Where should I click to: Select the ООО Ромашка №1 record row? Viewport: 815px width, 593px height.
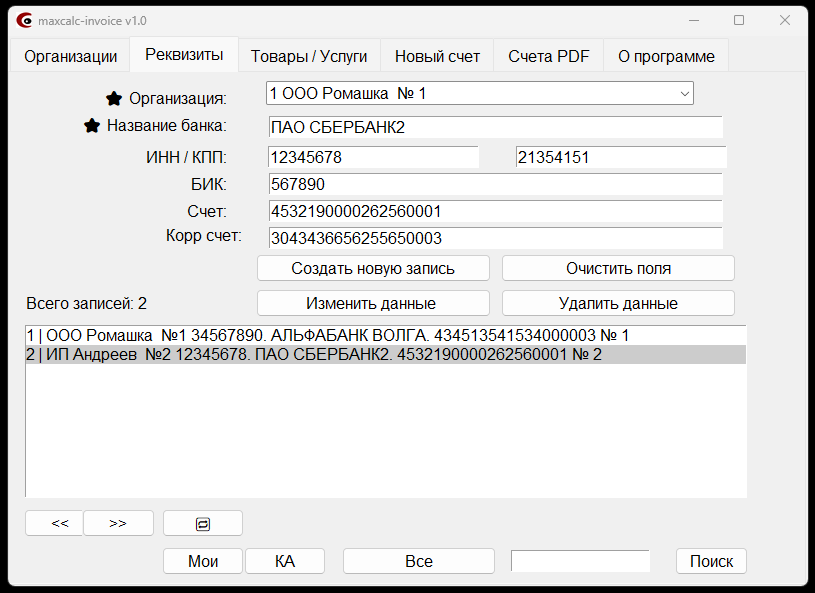386,335
